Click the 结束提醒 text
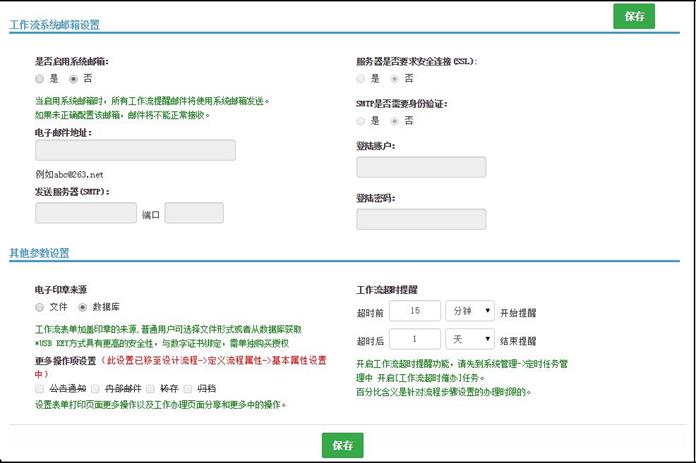Viewport: 696px width, 463px height. (518, 341)
